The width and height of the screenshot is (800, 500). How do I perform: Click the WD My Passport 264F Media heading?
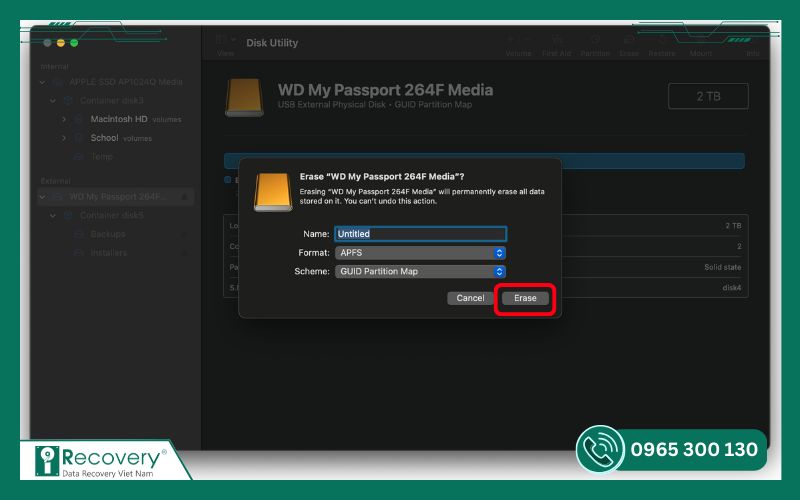pos(385,90)
